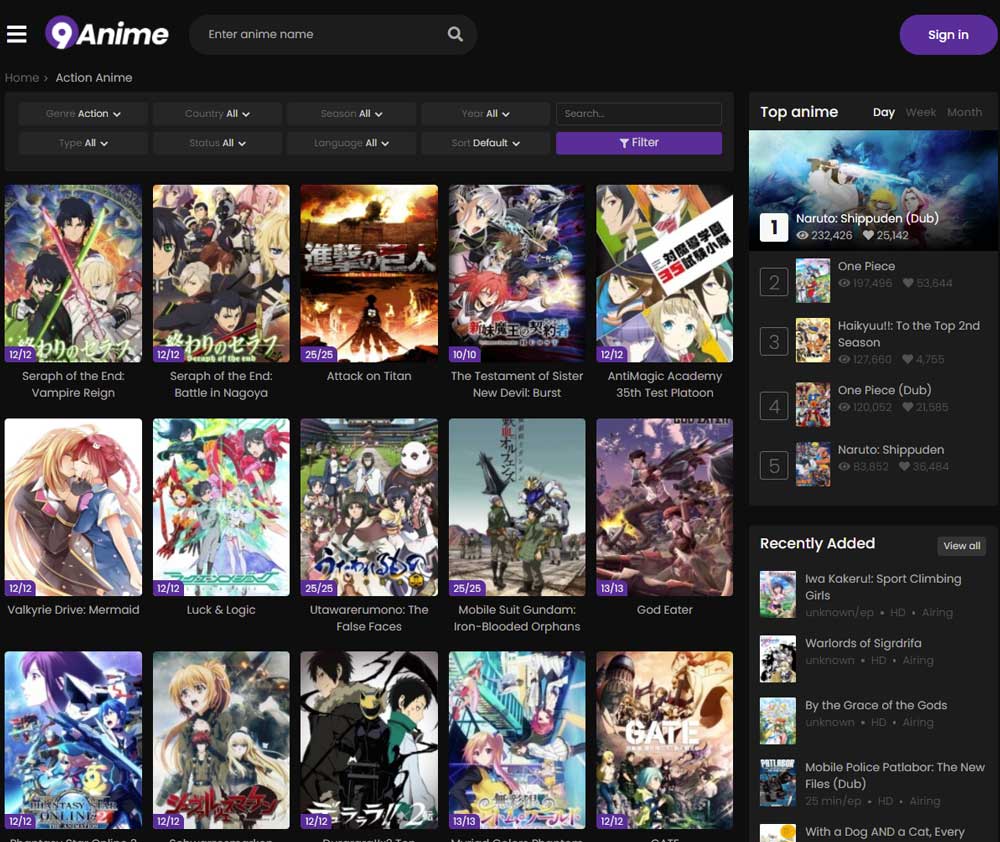
Task: Open the One Piece (Dub) title link
Action: [x=884, y=390]
